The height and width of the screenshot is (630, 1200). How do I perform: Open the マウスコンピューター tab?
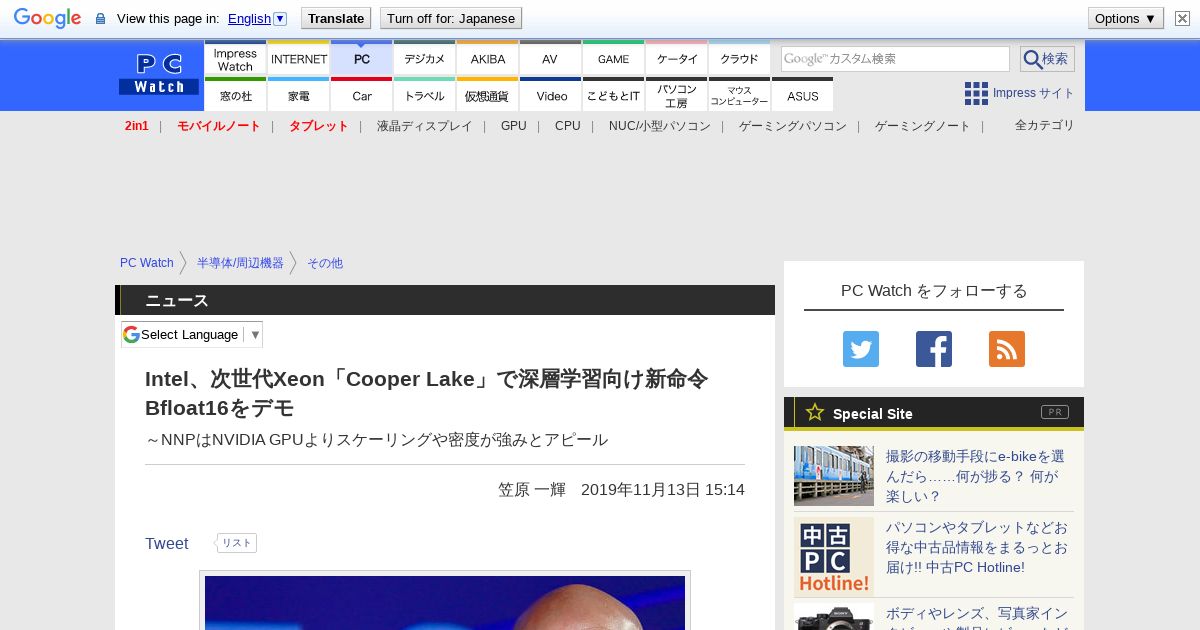coord(740,95)
